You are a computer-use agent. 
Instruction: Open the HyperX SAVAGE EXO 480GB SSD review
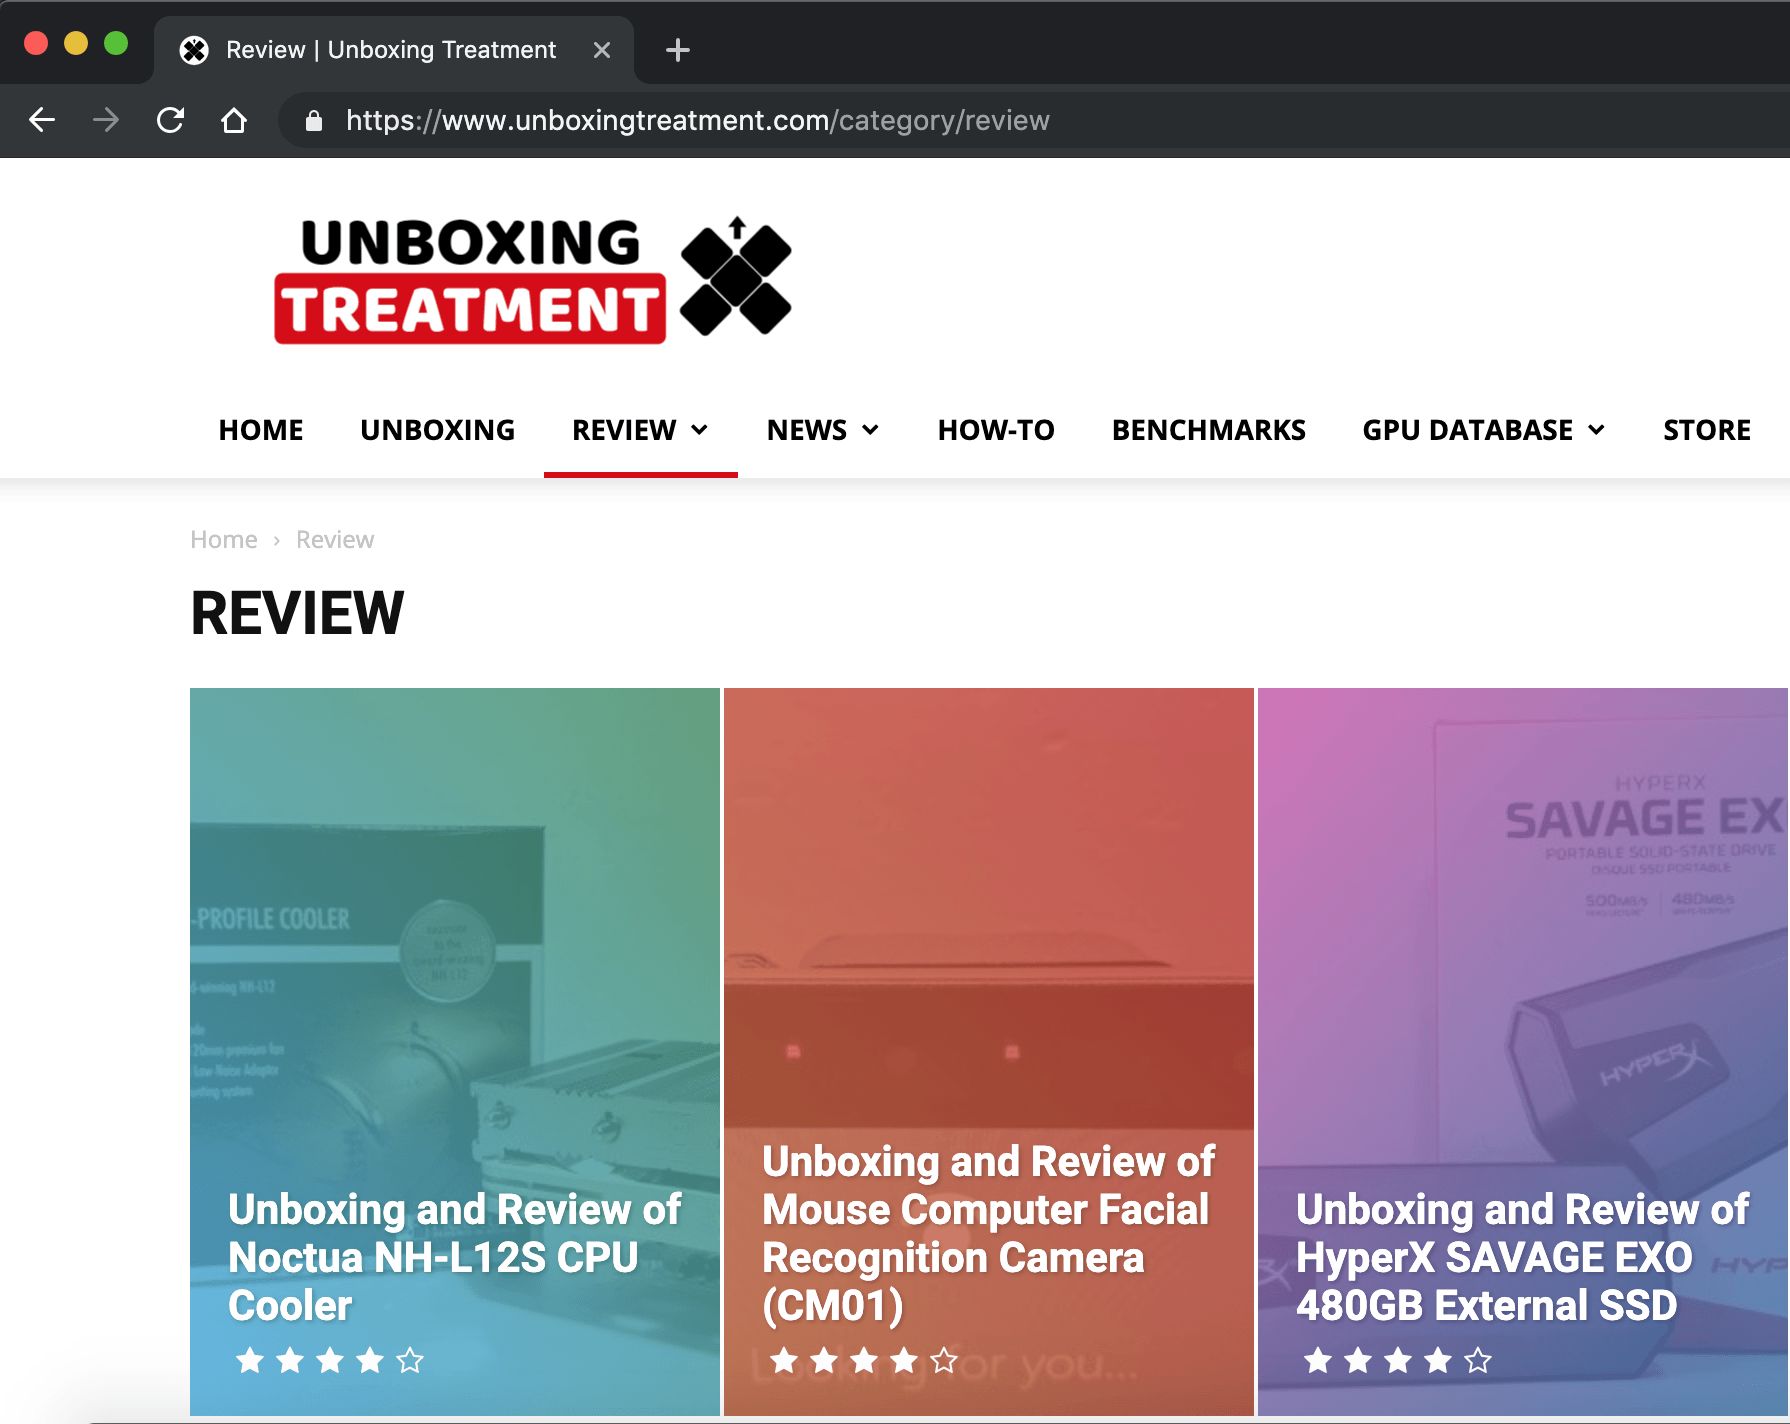coord(1522,1257)
